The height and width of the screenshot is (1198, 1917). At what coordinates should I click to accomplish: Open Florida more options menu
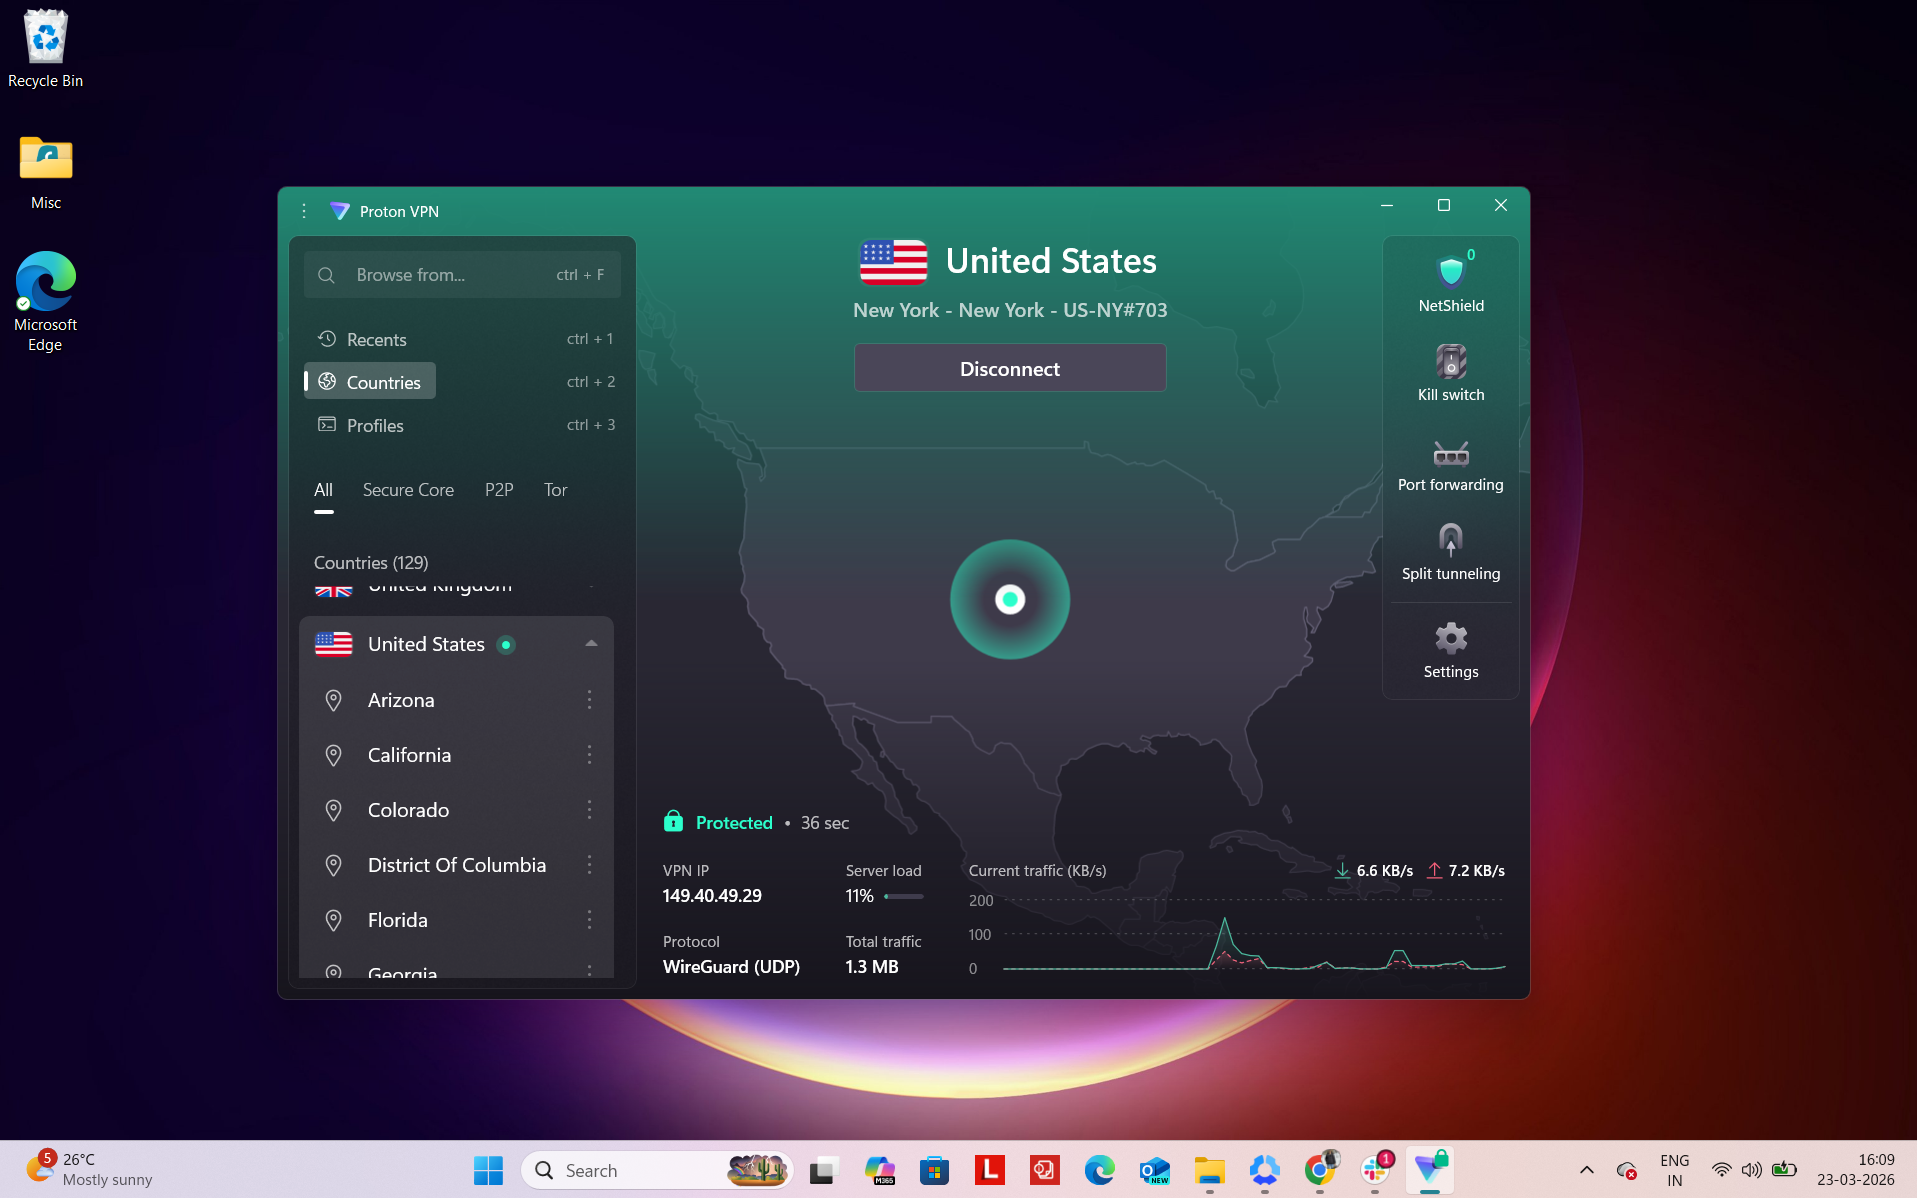[x=589, y=920]
